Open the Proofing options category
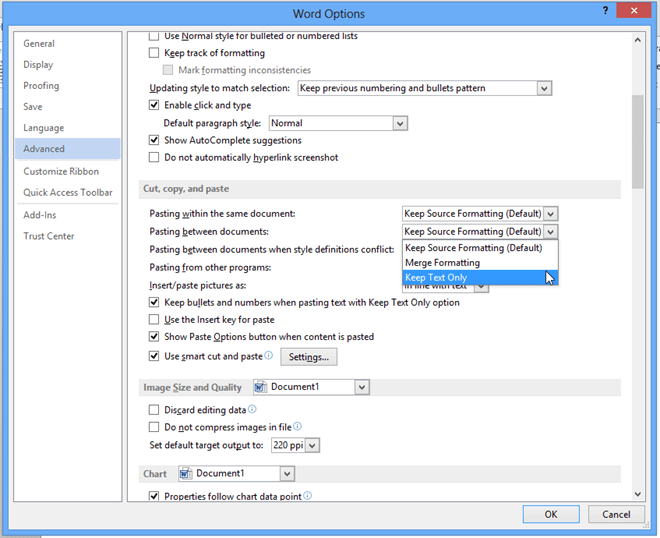Image resolution: width=660 pixels, height=538 pixels. pyautogui.click(x=67, y=85)
